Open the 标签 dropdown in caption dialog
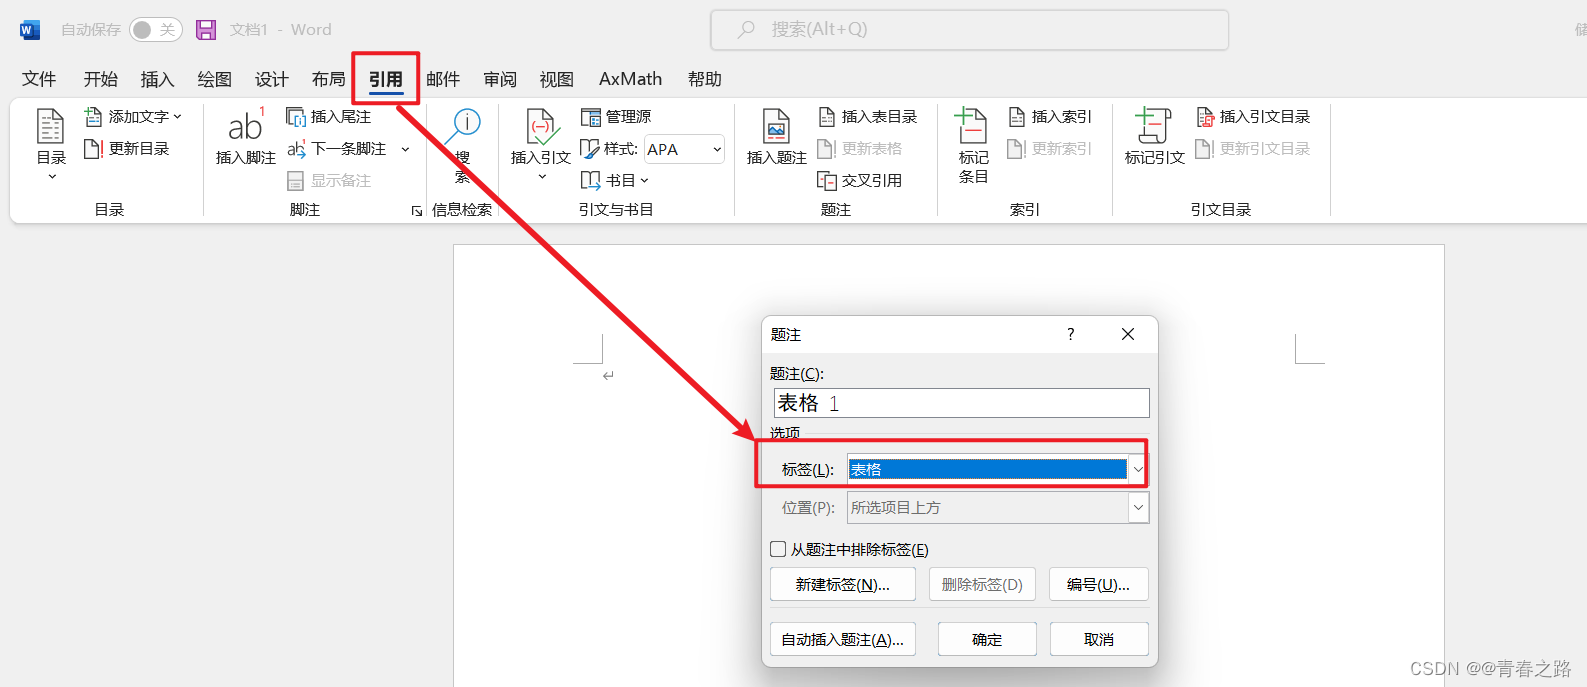 pos(1138,469)
